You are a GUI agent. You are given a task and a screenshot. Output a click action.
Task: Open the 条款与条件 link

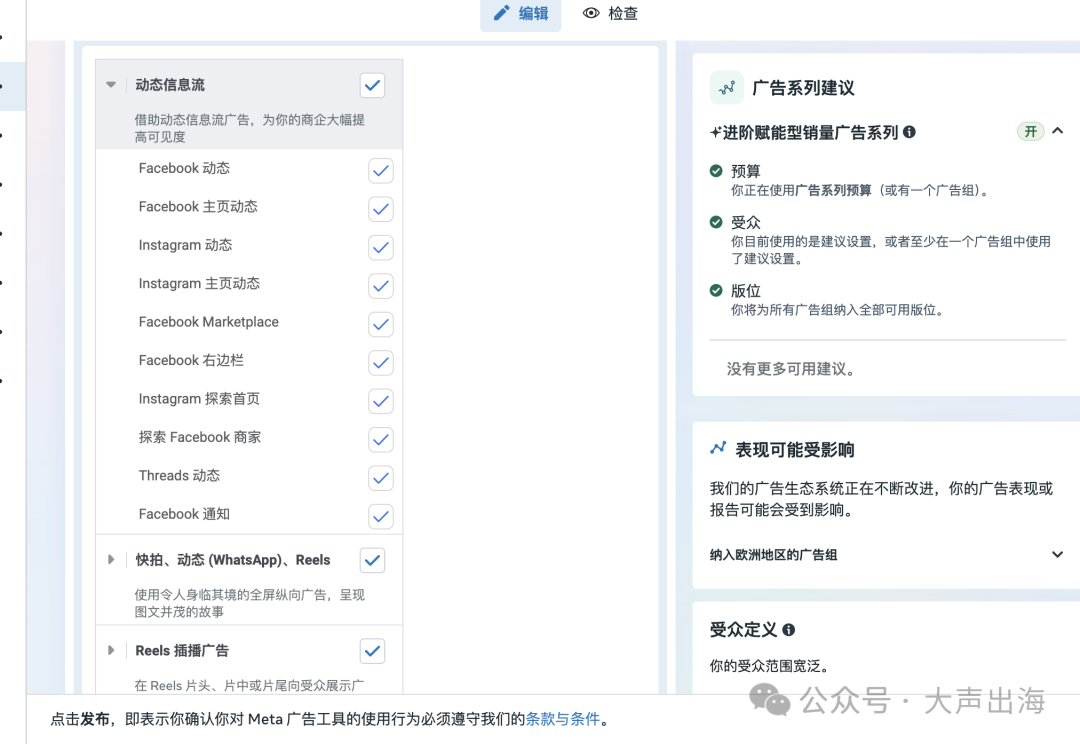point(563,719)
